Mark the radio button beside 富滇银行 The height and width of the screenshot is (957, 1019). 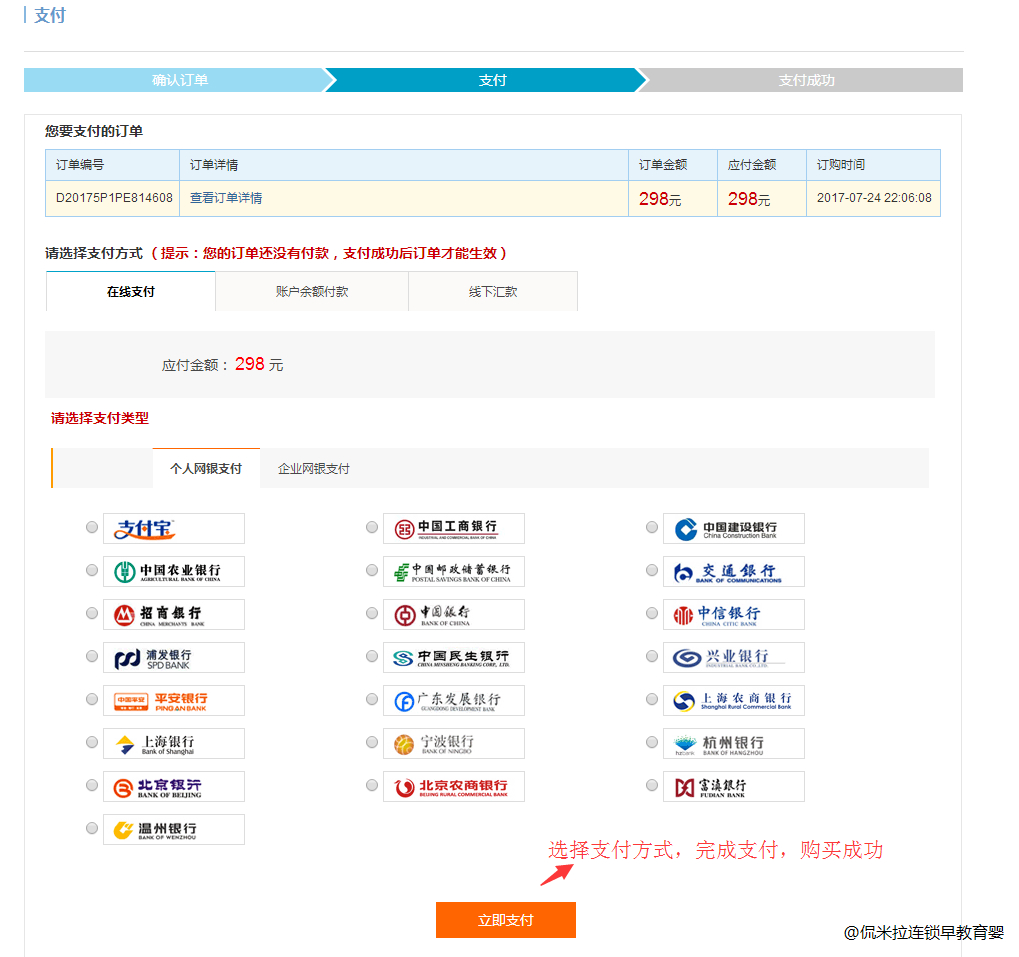pyautogui.click(x=652, y=785)
